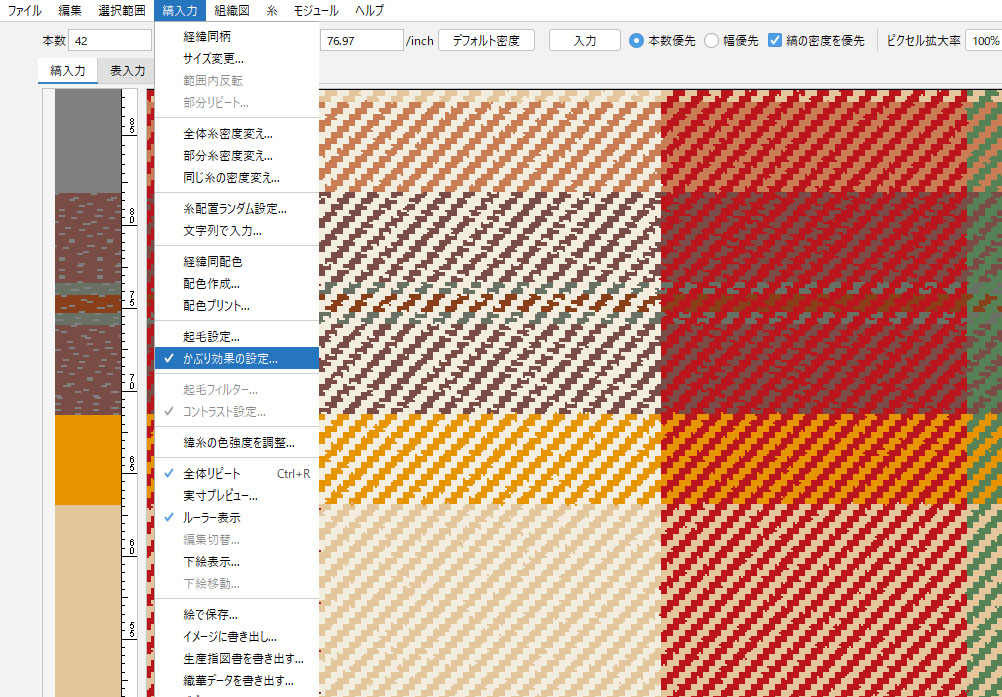Select the gray yarn color stripe
The image size is (1002, 697).
click(x=87, y=140)
